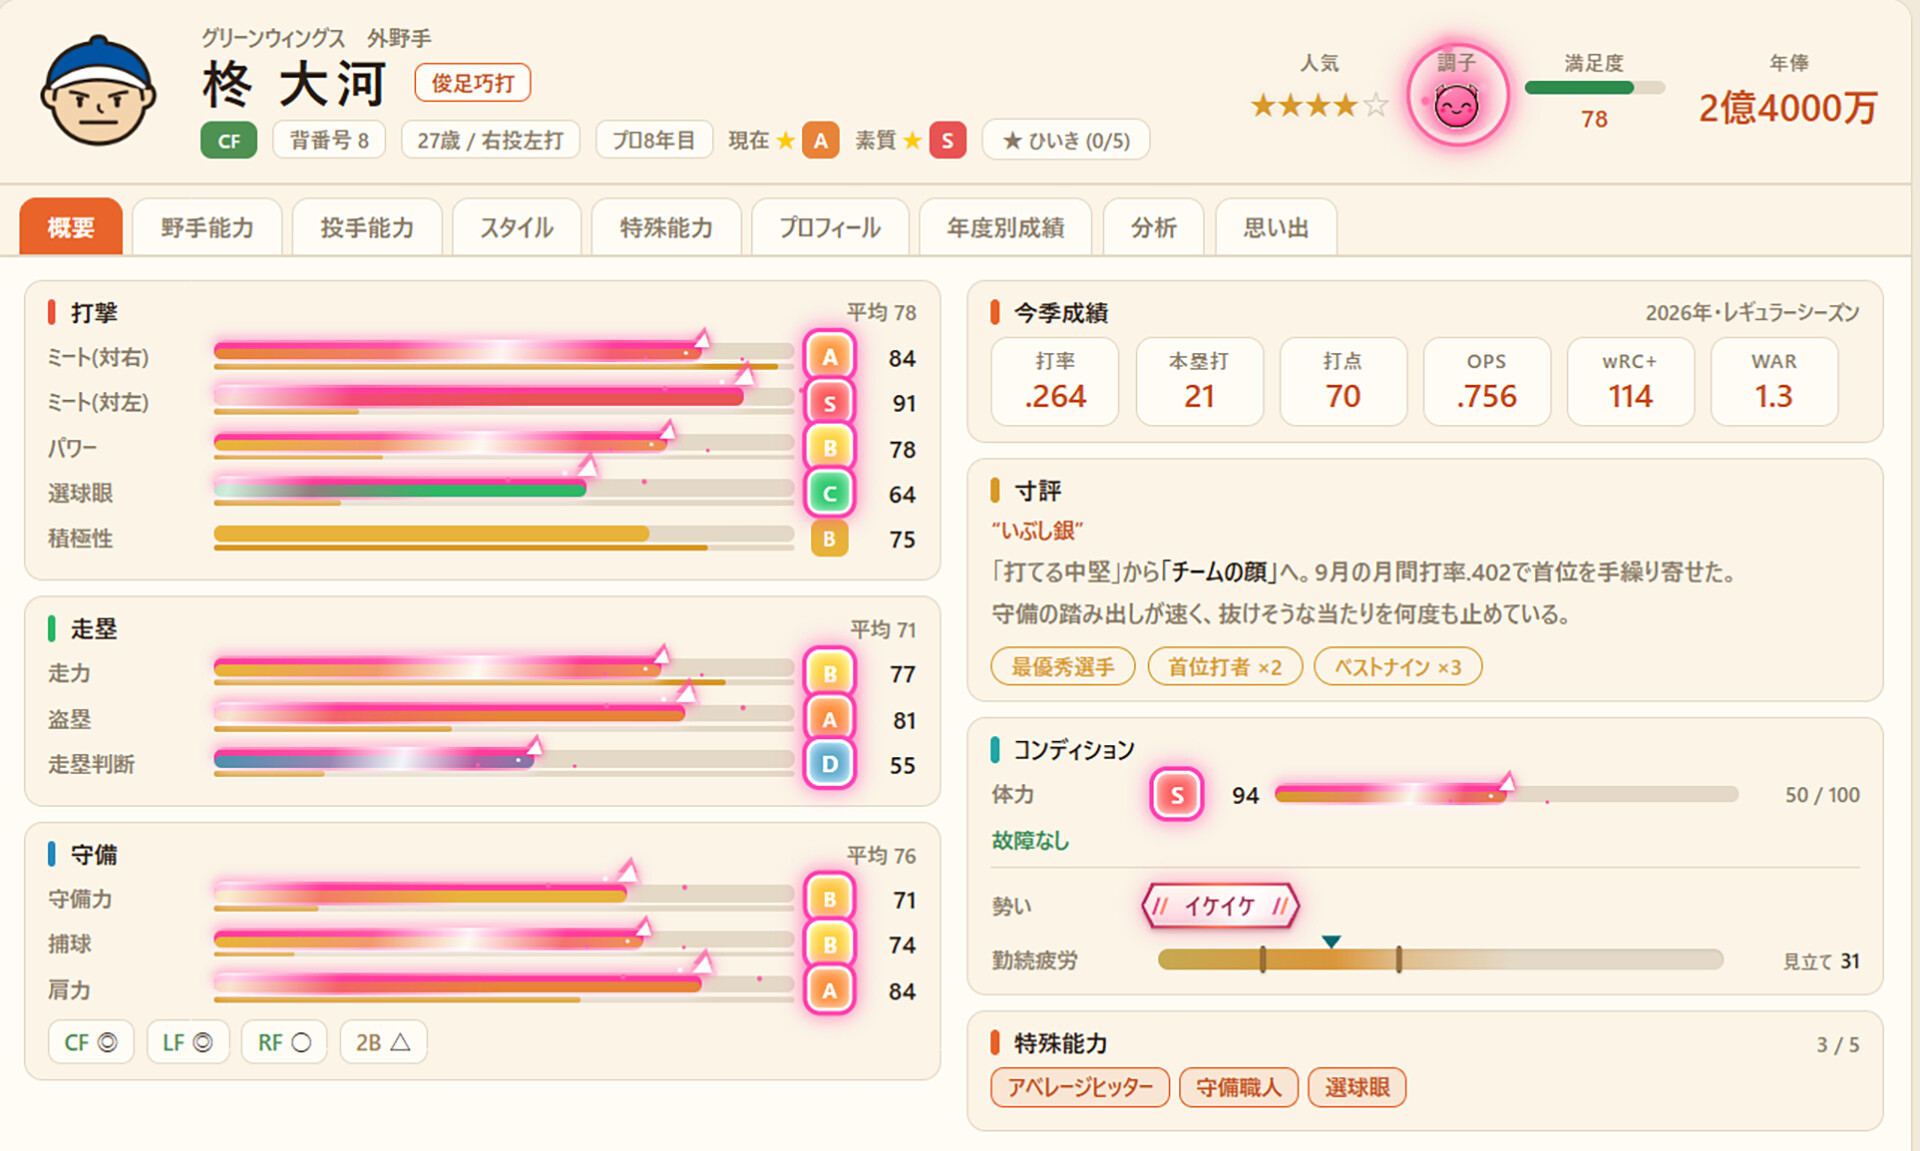Click the player avatar portrait

(98, 91)
